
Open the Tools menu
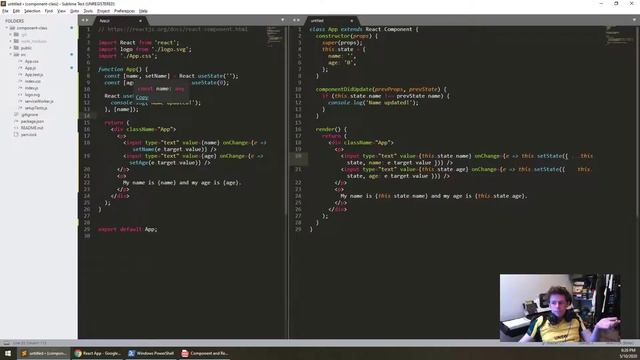[x=88, y=11]
